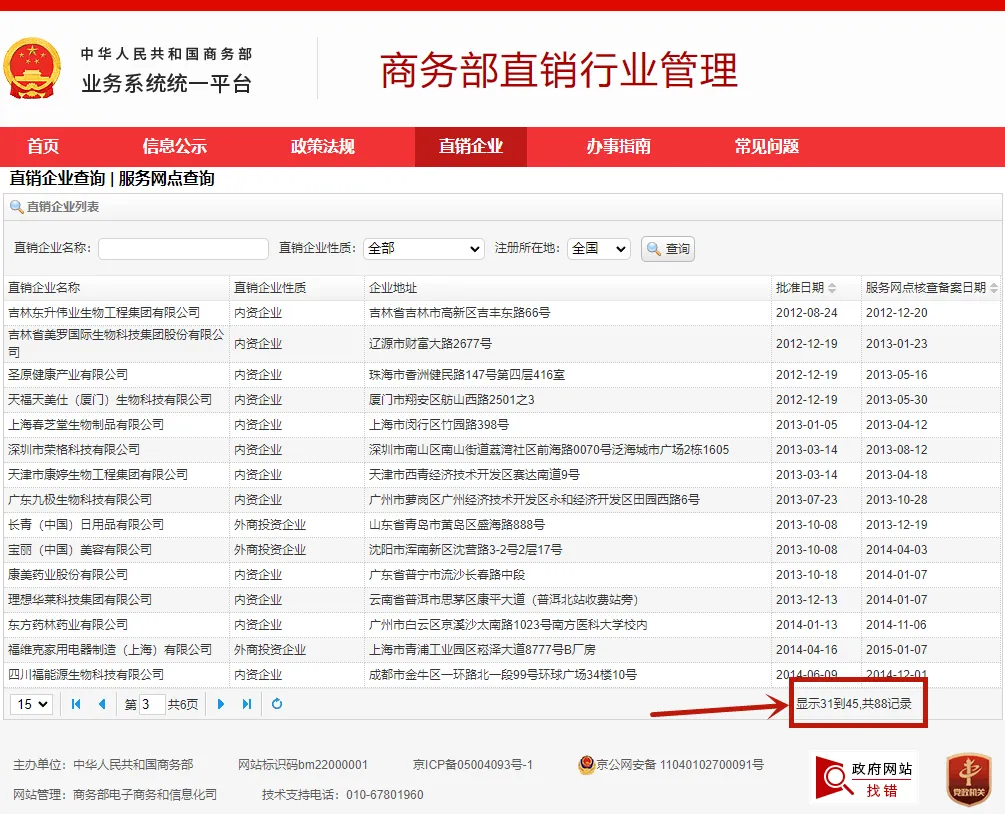The image size is (1005, 814).
Task: Sort by 服务网点核查备案日期 arrows
Action: [x=993, y=288]
